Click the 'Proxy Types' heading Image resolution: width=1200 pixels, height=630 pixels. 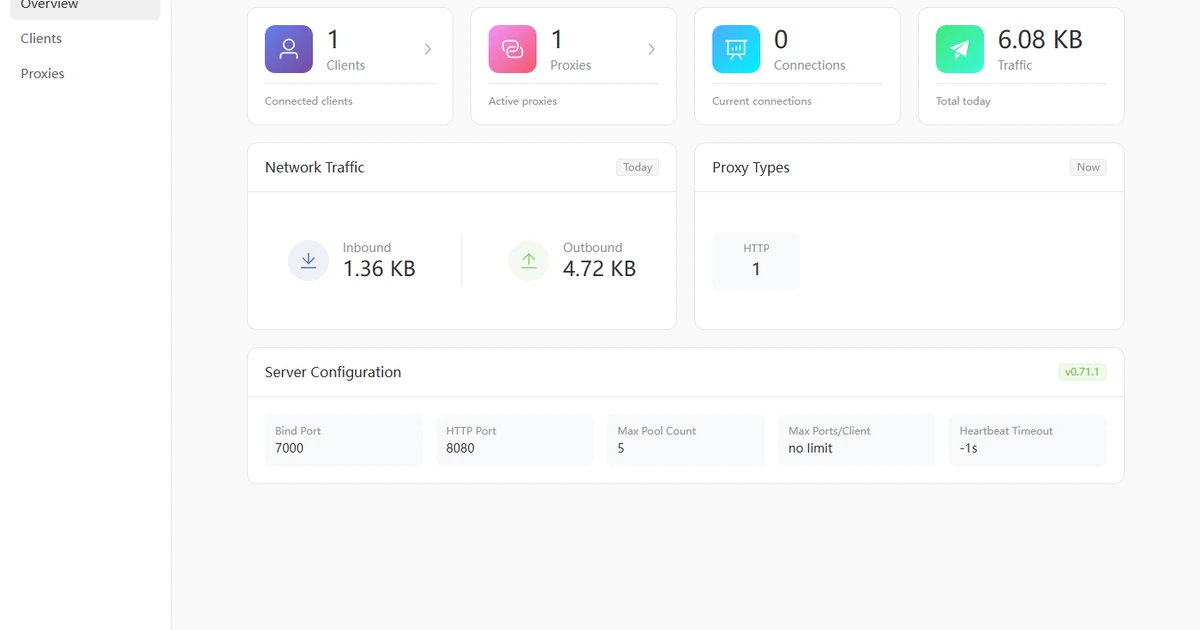(x=751, y=167)
